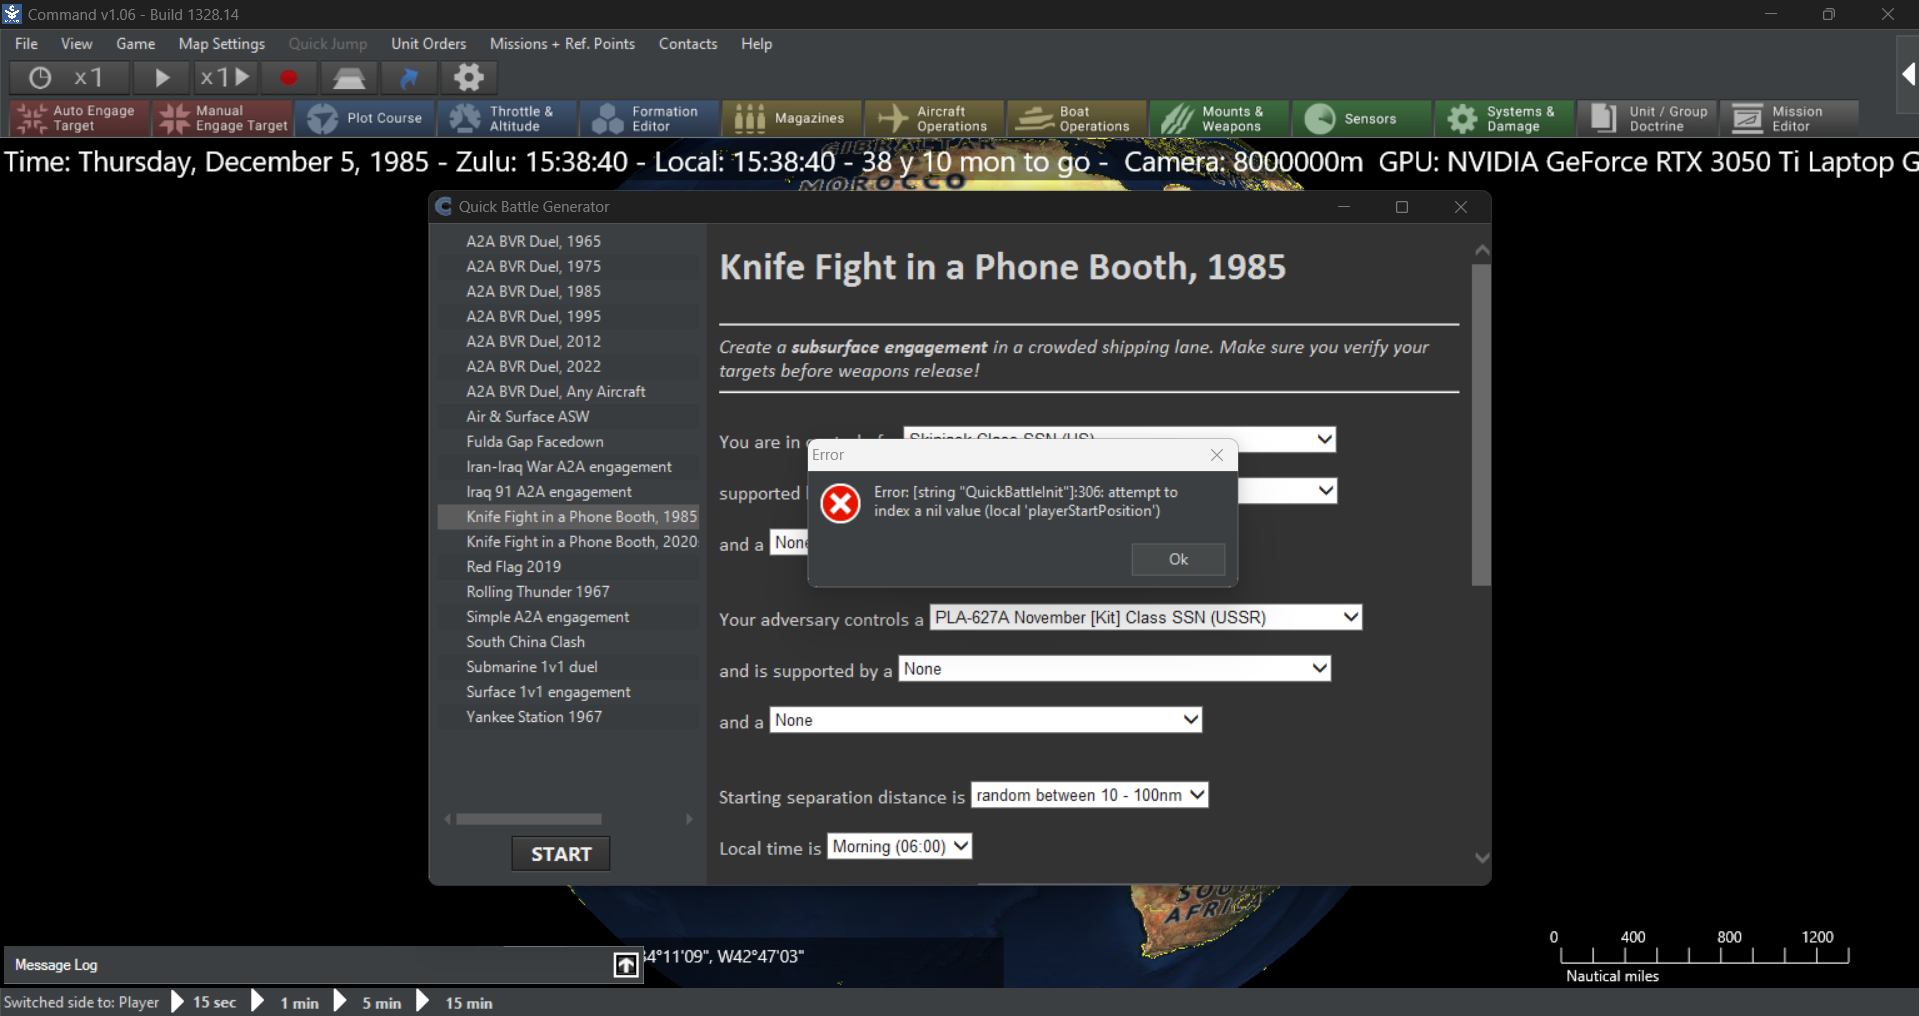Open the Mission Editor

tap(1790, 118)
